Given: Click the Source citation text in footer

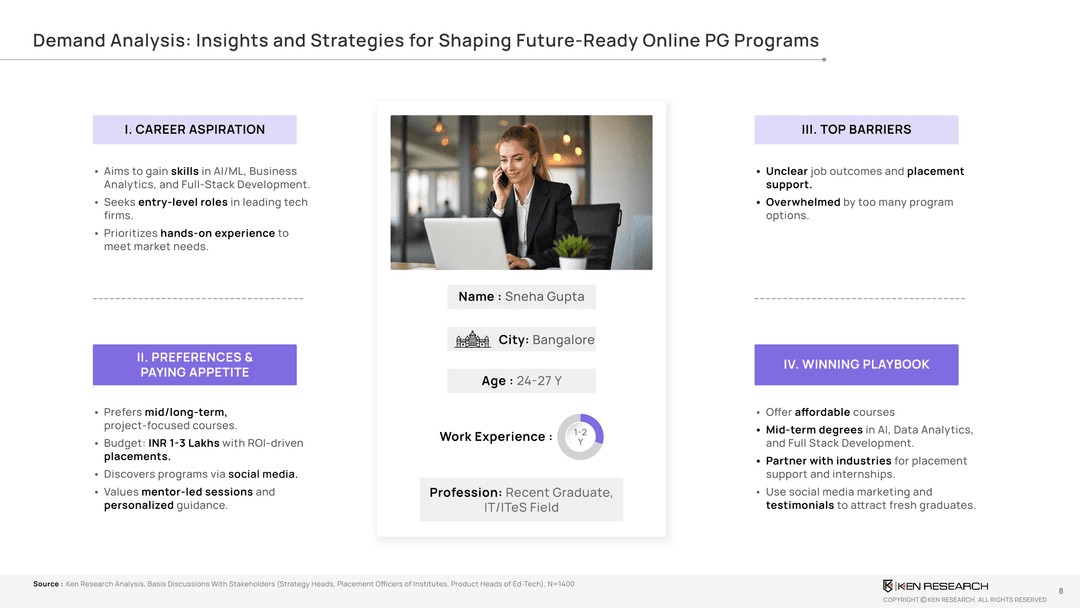Looking at the screenshot, I should (304, 584).
